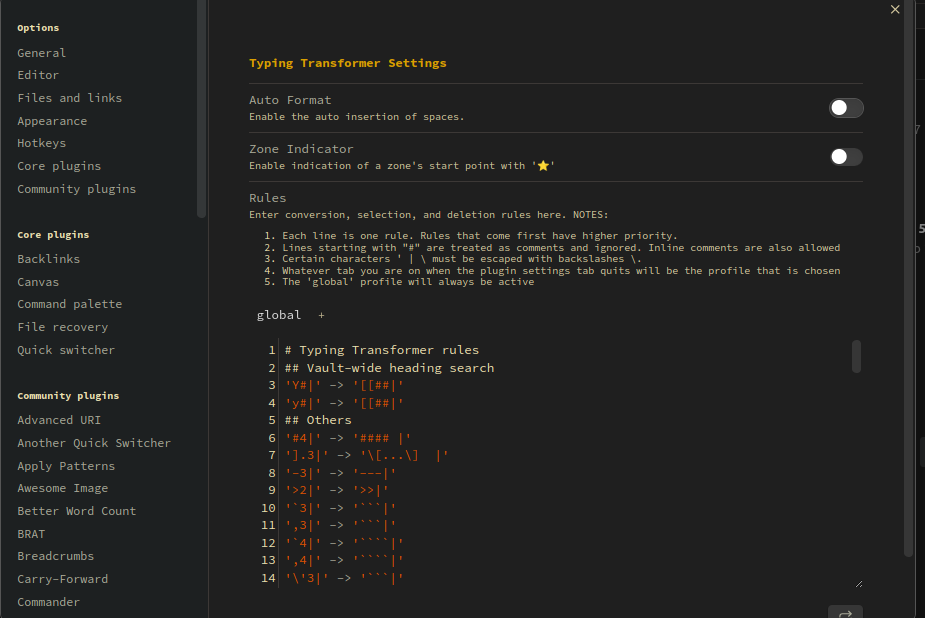Screen dimensions: 925x618
Task: Open General settings
Action: pyautogui.click(x=41, y=52)
